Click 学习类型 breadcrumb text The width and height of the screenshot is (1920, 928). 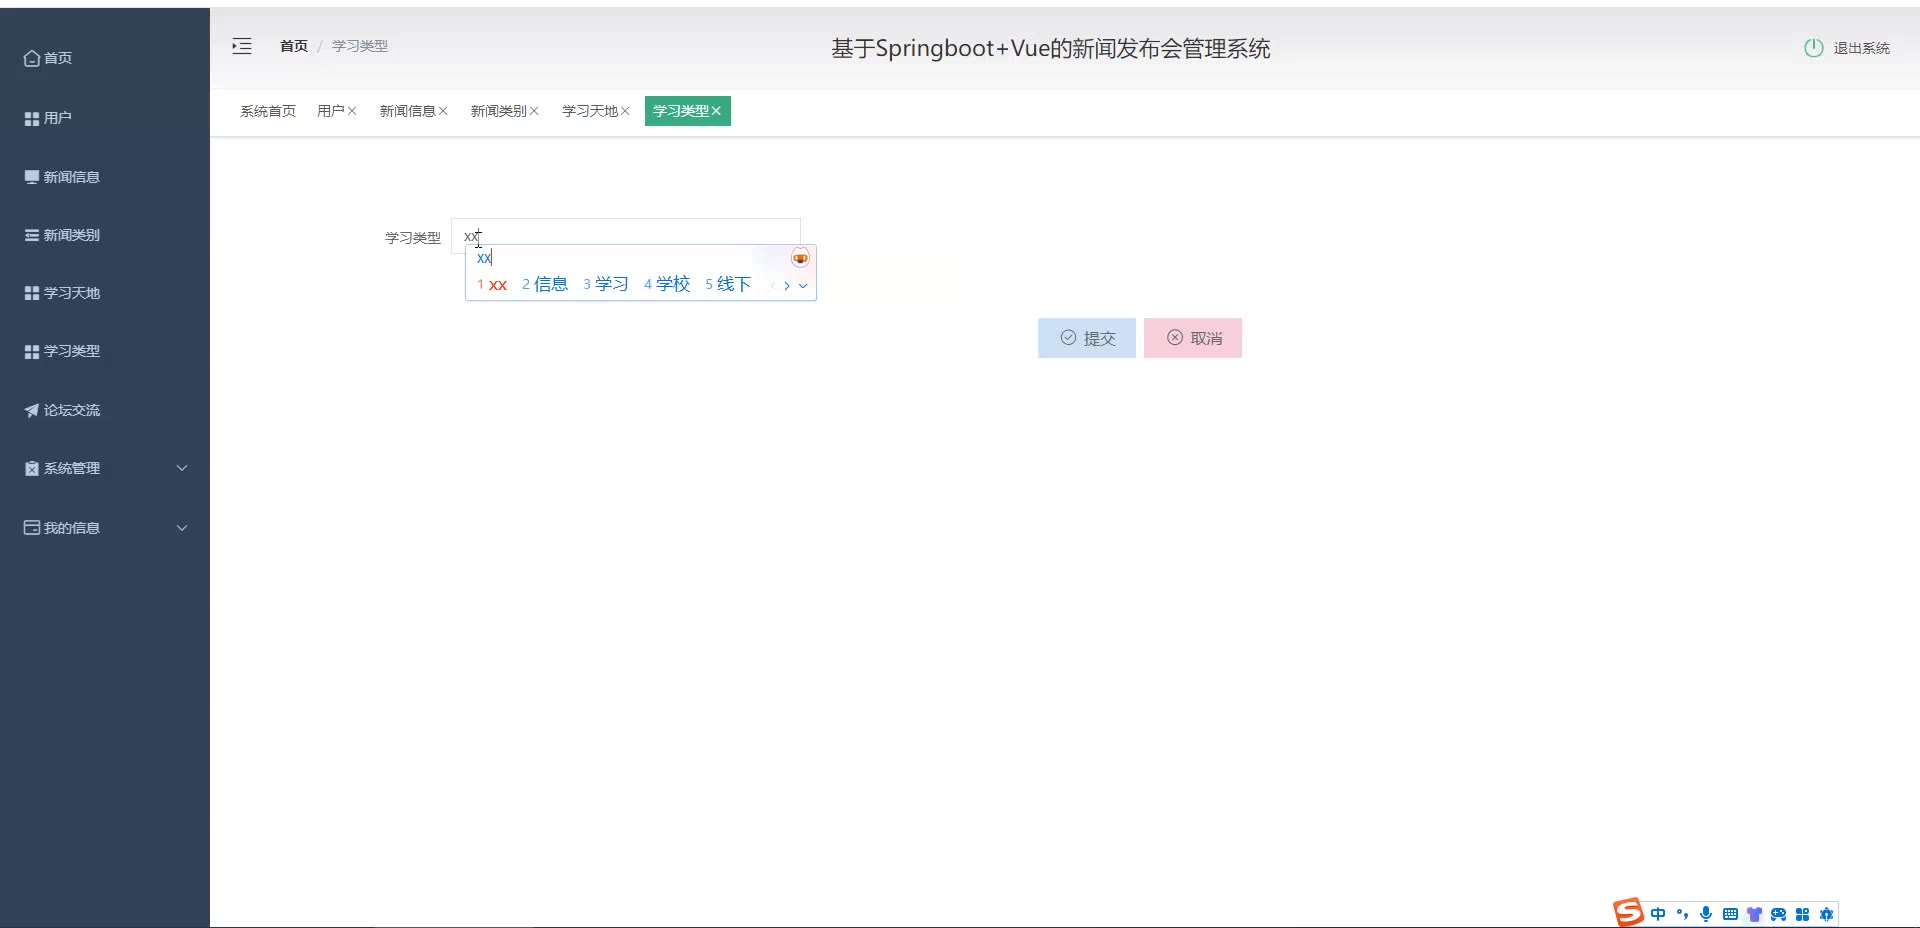(360, 46)
